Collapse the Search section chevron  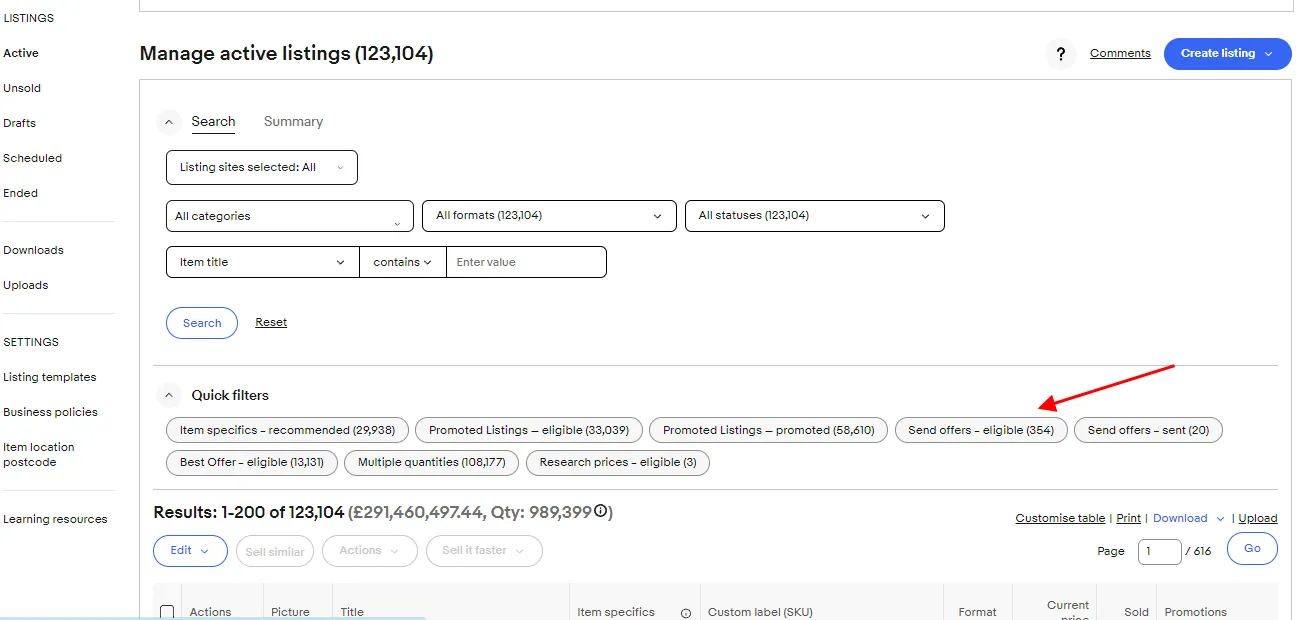tap(169, 122)
